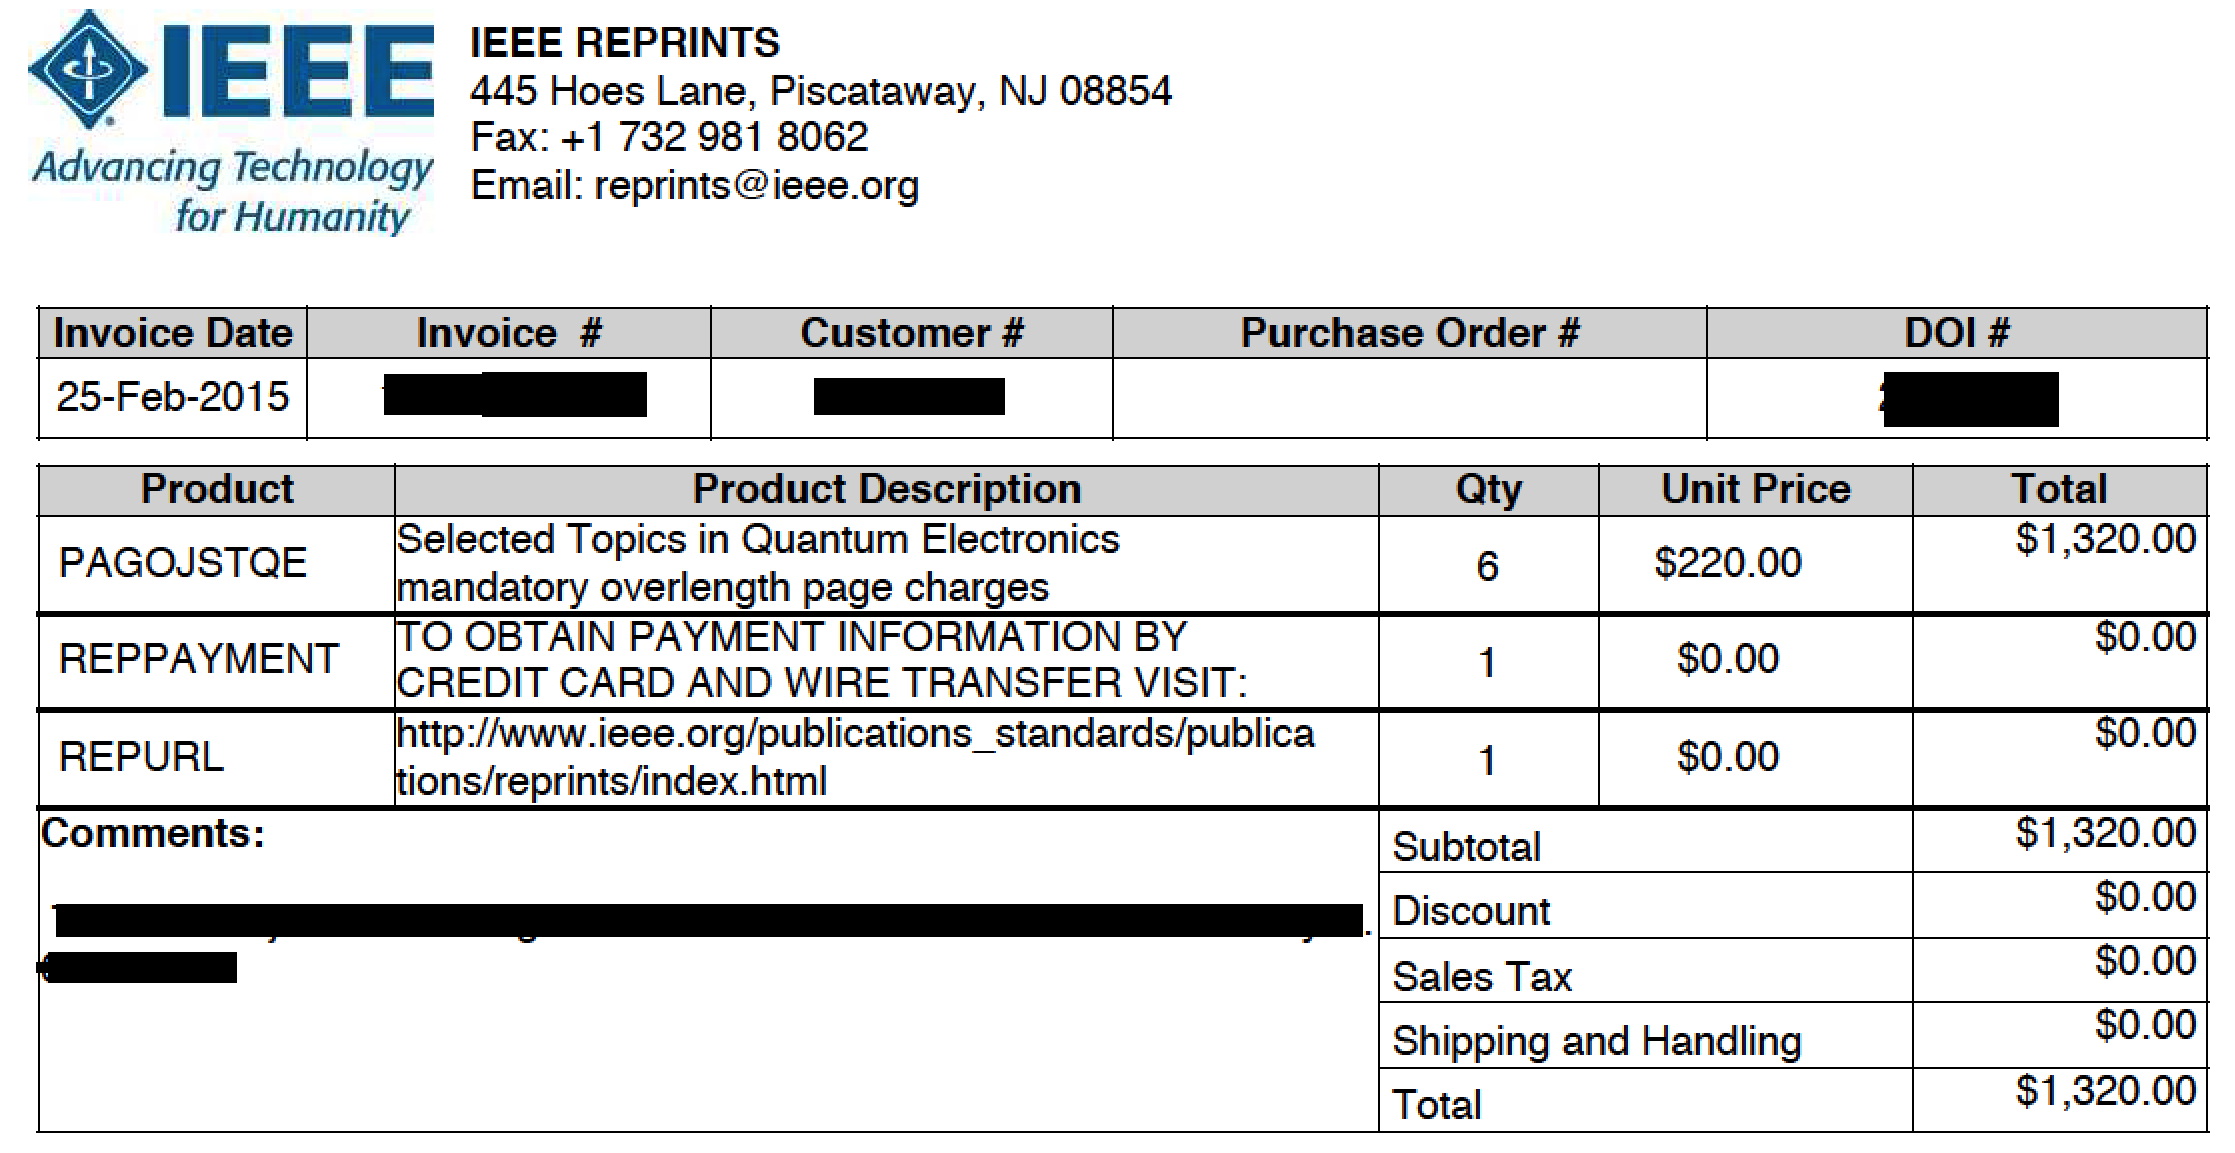
Task: Click the Shipping and Handling label
Action: click(1596, 1041)
